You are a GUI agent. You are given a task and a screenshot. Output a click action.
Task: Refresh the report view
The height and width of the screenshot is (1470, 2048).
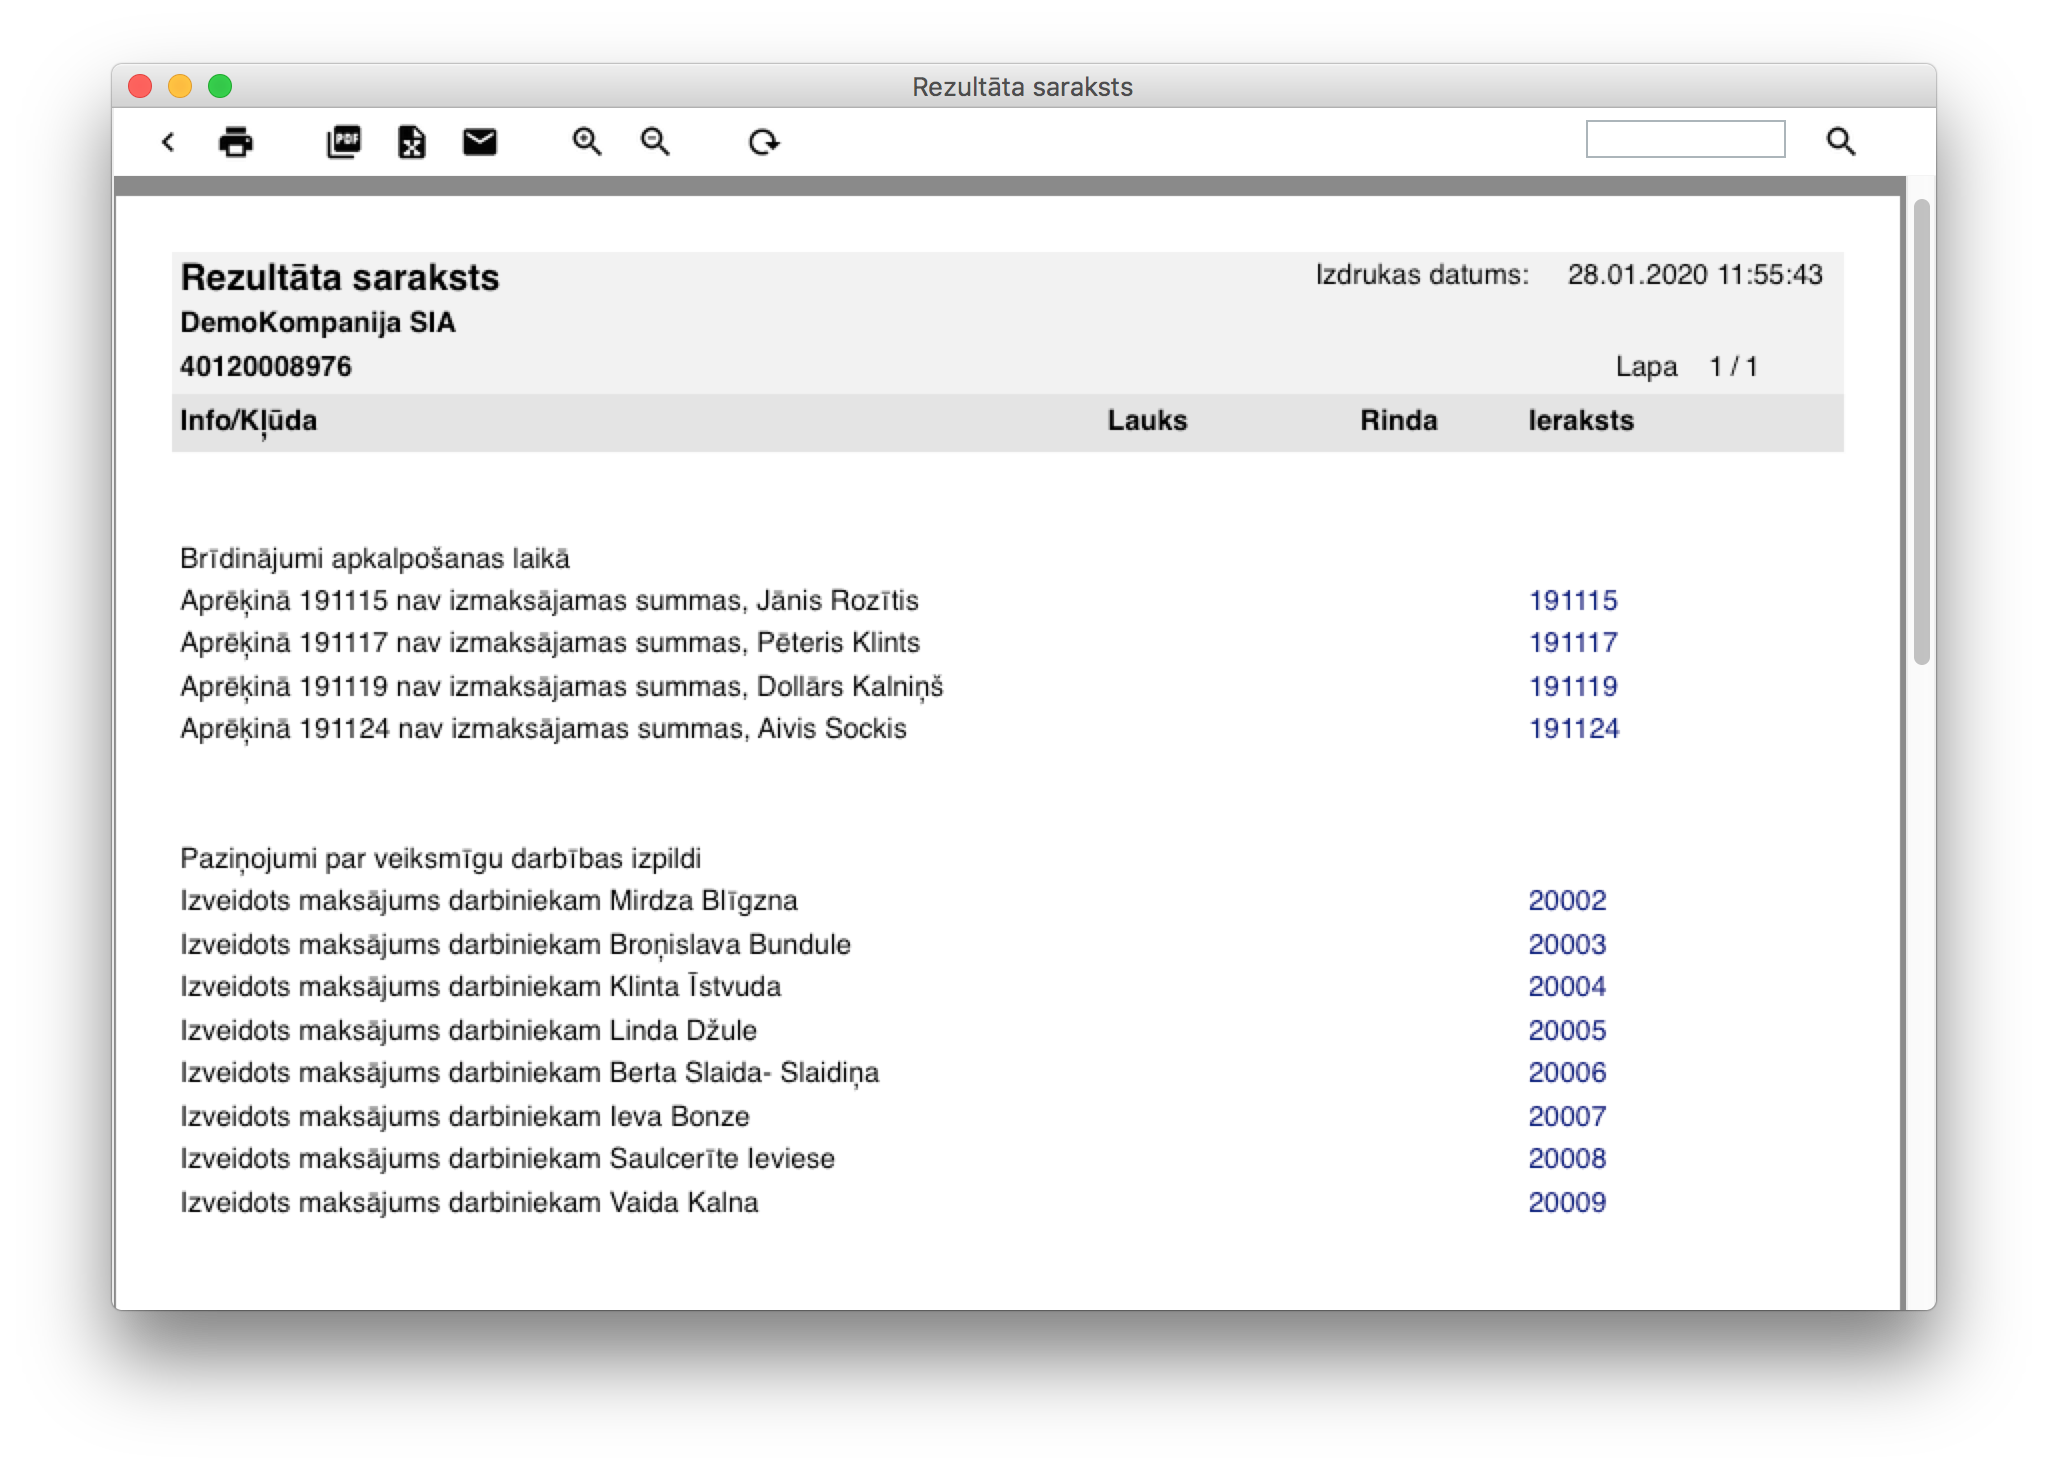click(764, 142)
